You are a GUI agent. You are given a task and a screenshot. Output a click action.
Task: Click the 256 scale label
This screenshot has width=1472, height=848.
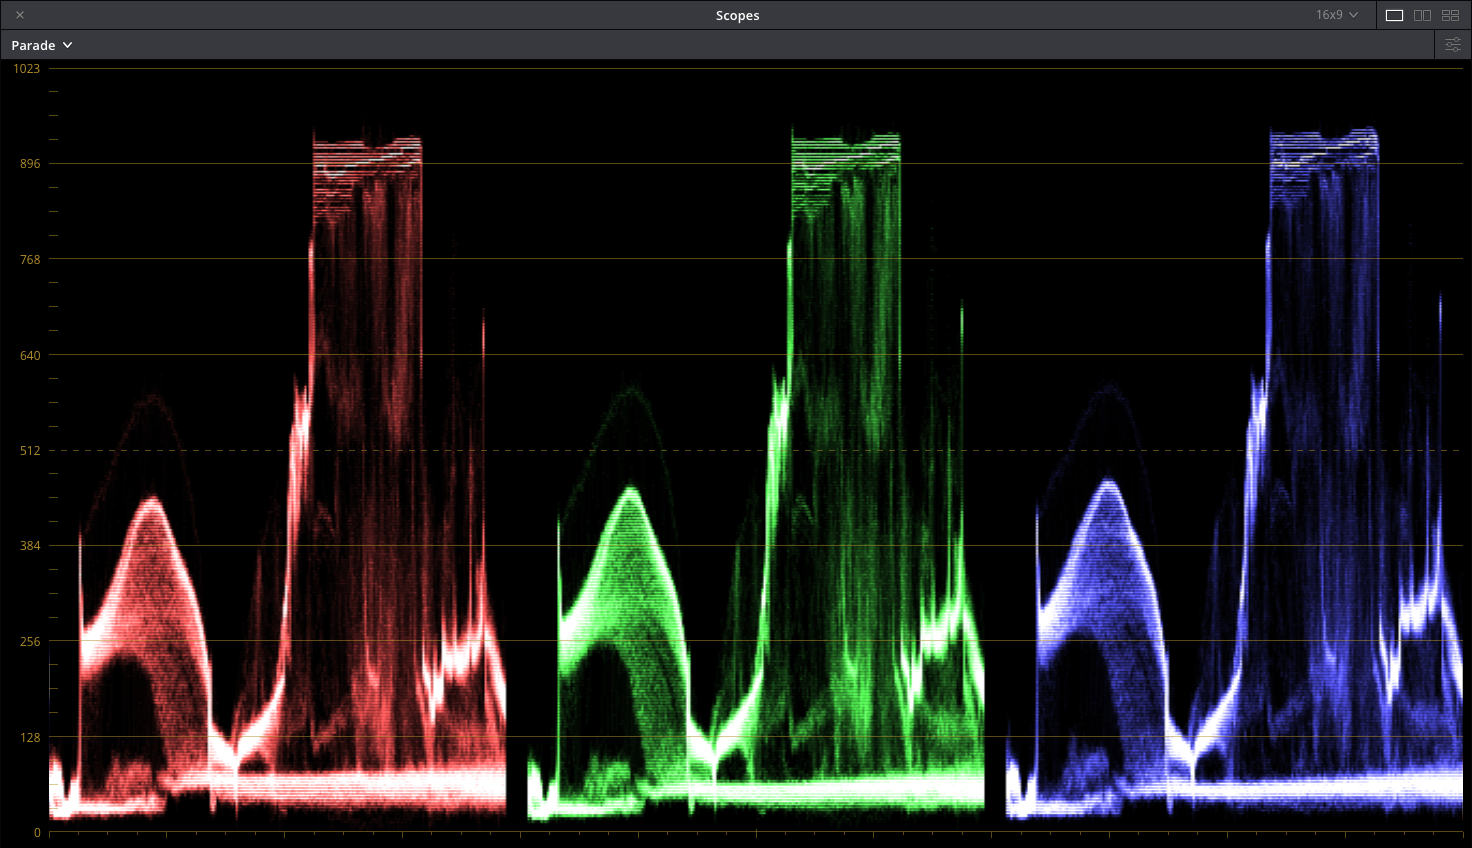pos(30,641)
